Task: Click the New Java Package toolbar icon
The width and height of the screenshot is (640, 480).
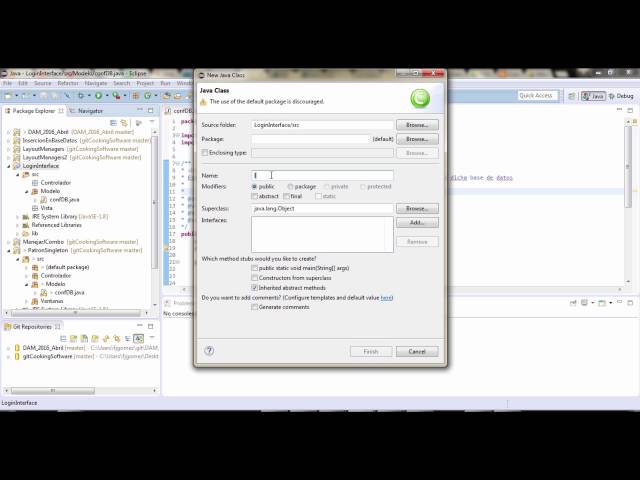Action: [x=136, y=96]
